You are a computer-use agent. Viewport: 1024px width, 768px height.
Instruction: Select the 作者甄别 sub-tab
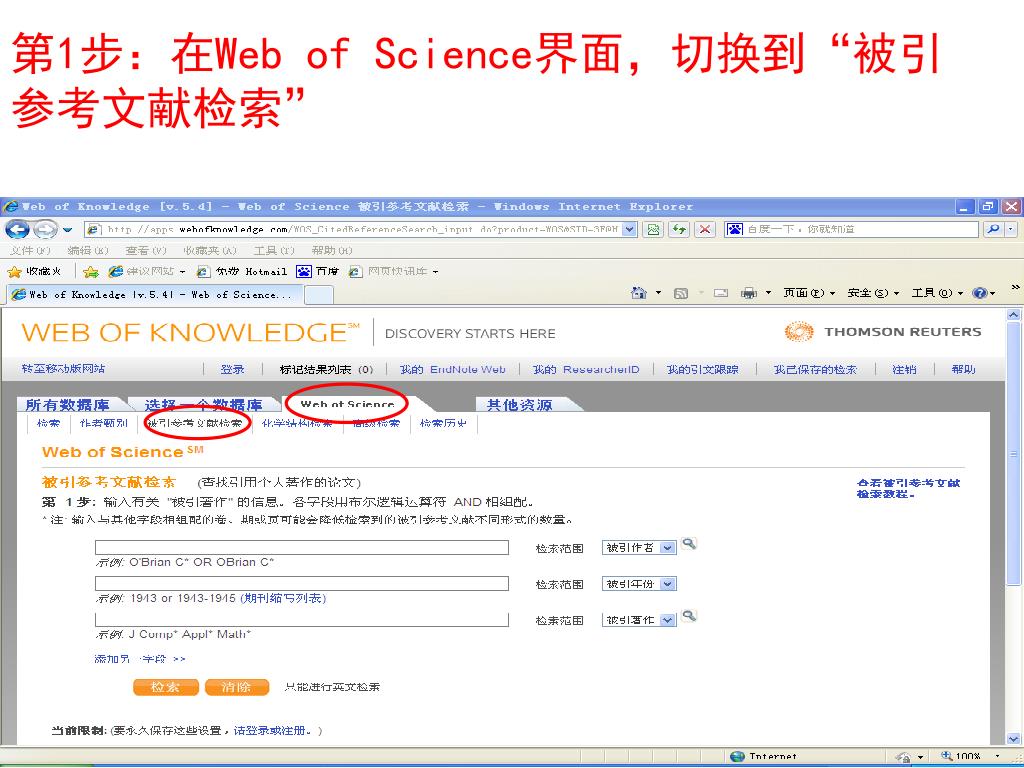(104, 423)
